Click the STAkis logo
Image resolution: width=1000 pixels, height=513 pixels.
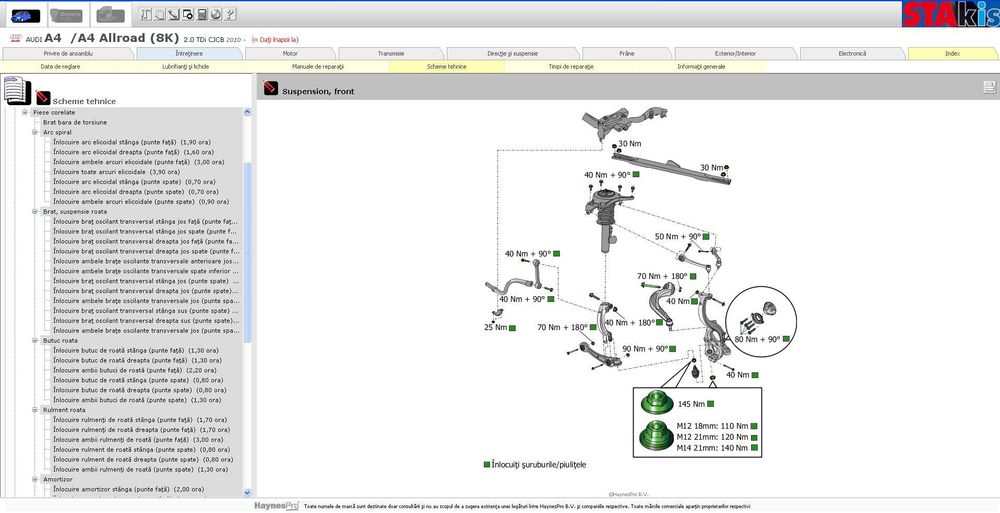pyautogui.click(x=950, y=14)
